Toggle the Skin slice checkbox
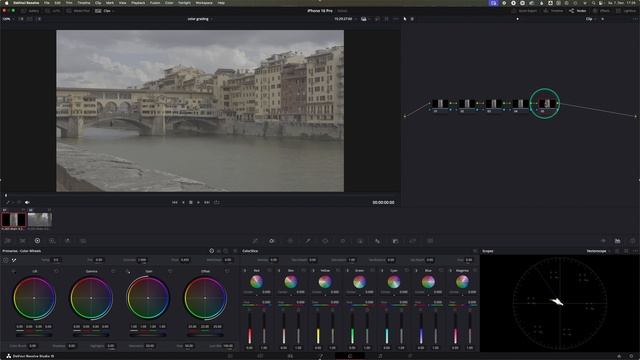The width and height of the screenshot is (640, 360). point(279,271)
